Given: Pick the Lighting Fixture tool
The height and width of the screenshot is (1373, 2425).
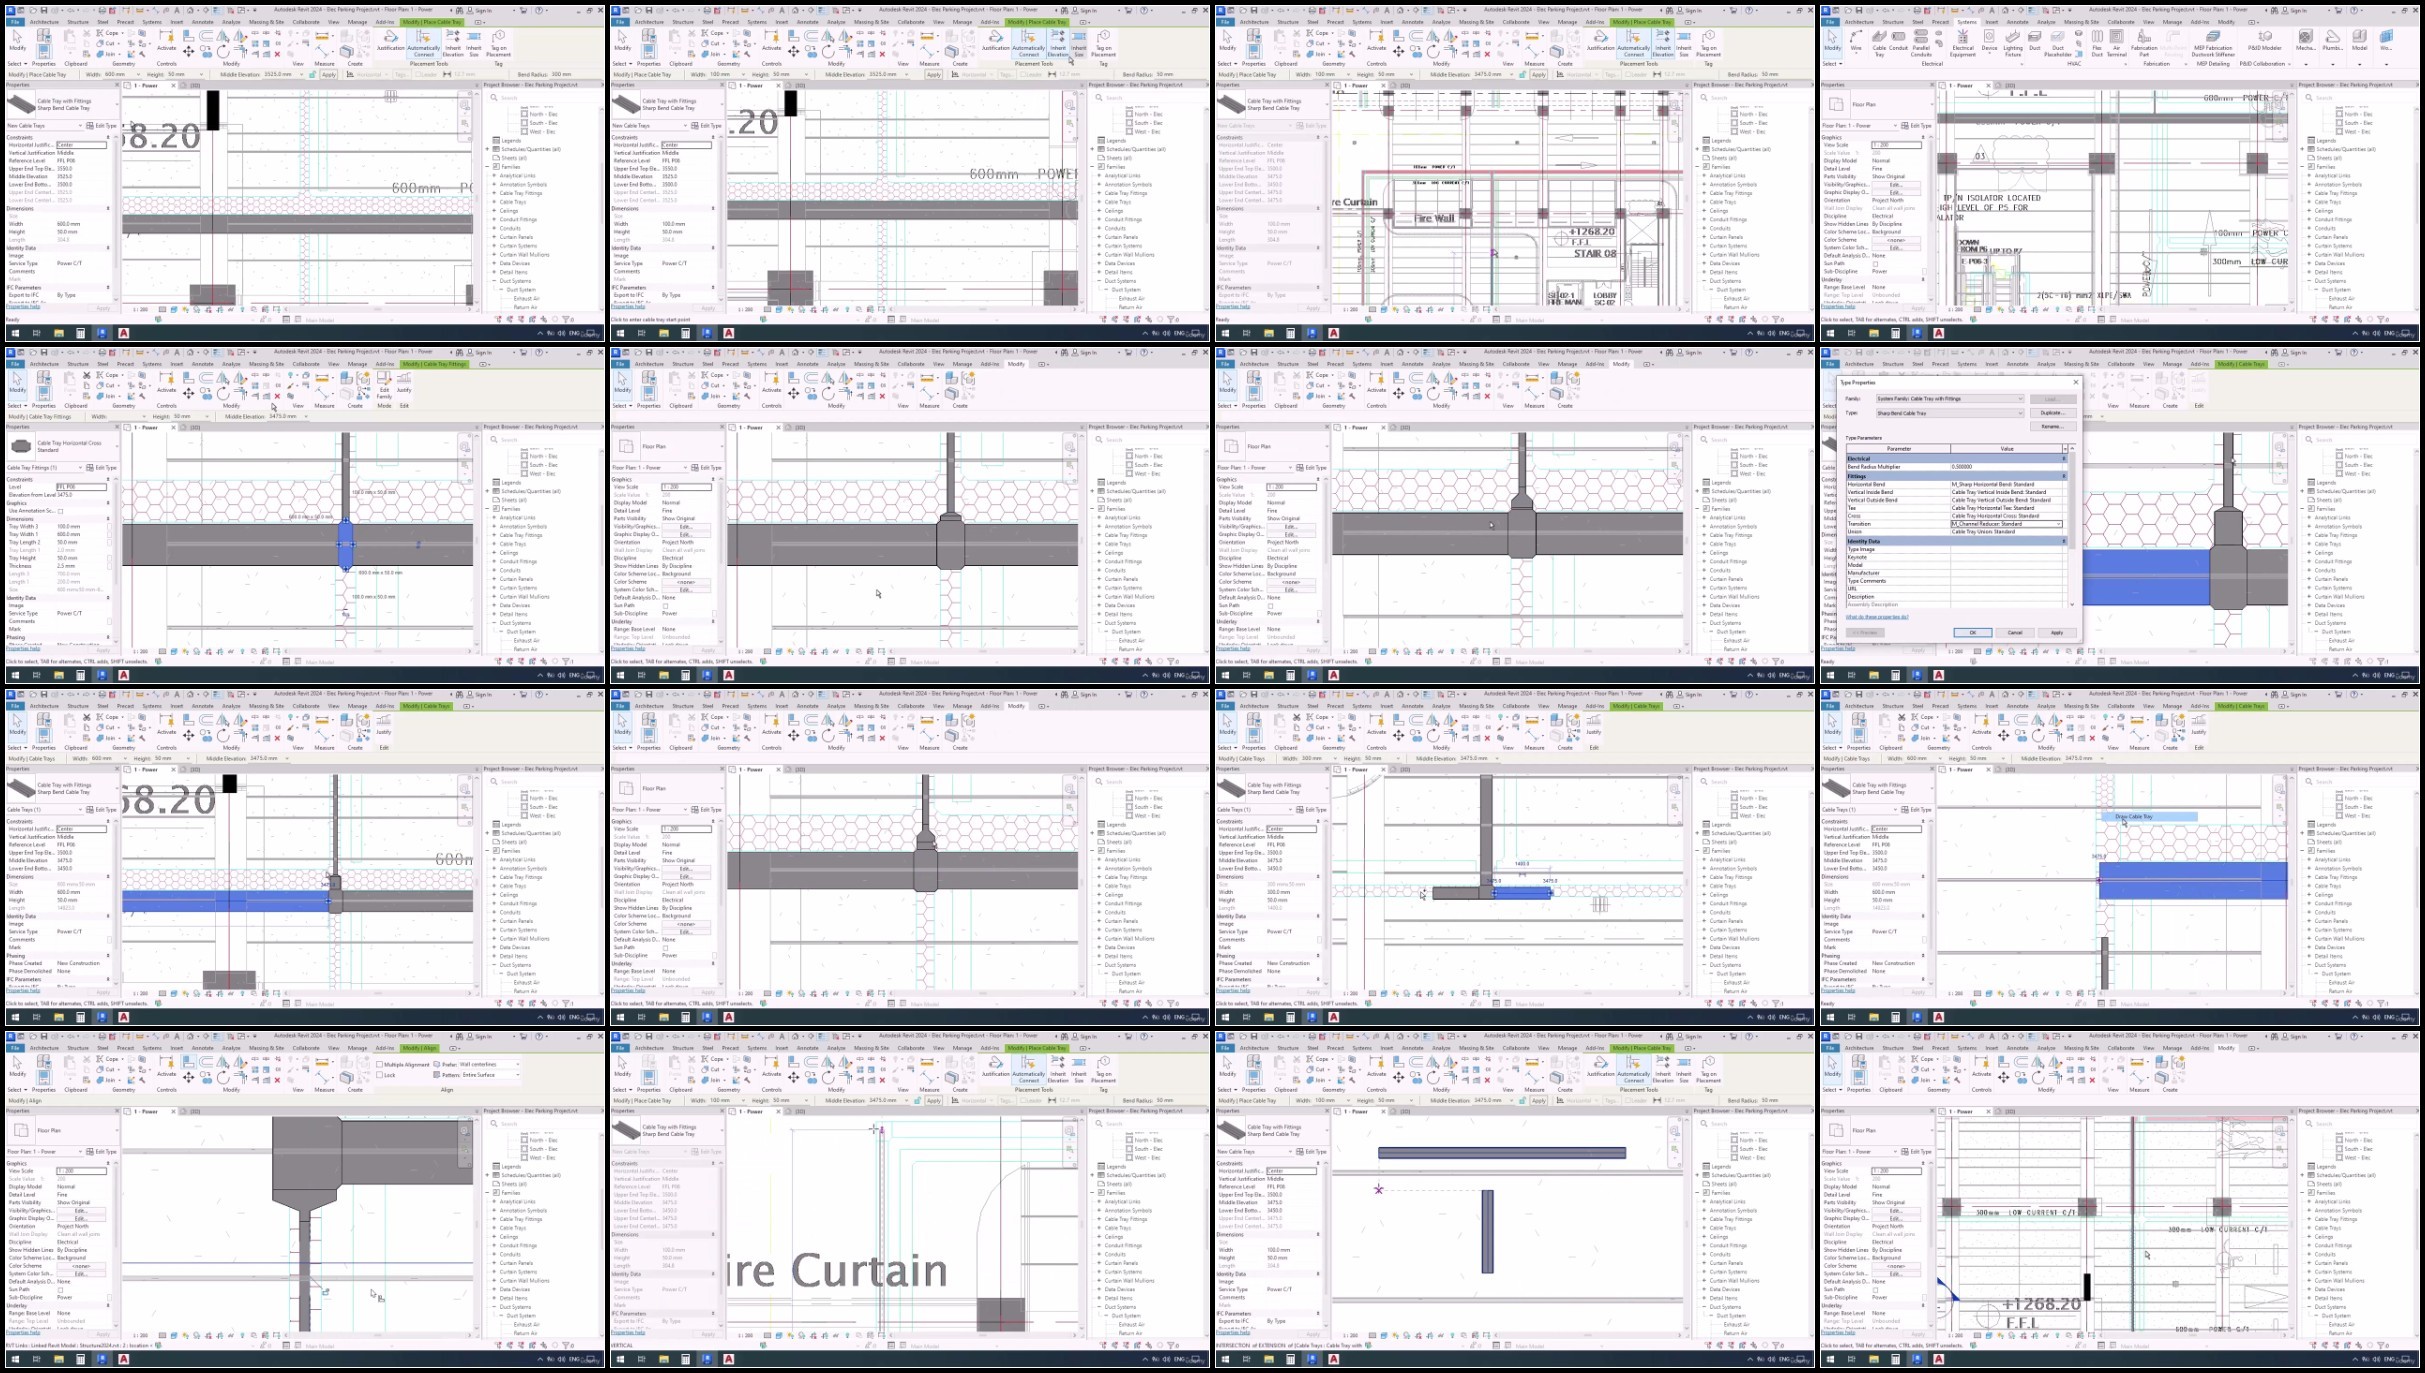Looking at the screenshot, I should click(x=2013, y=43).
